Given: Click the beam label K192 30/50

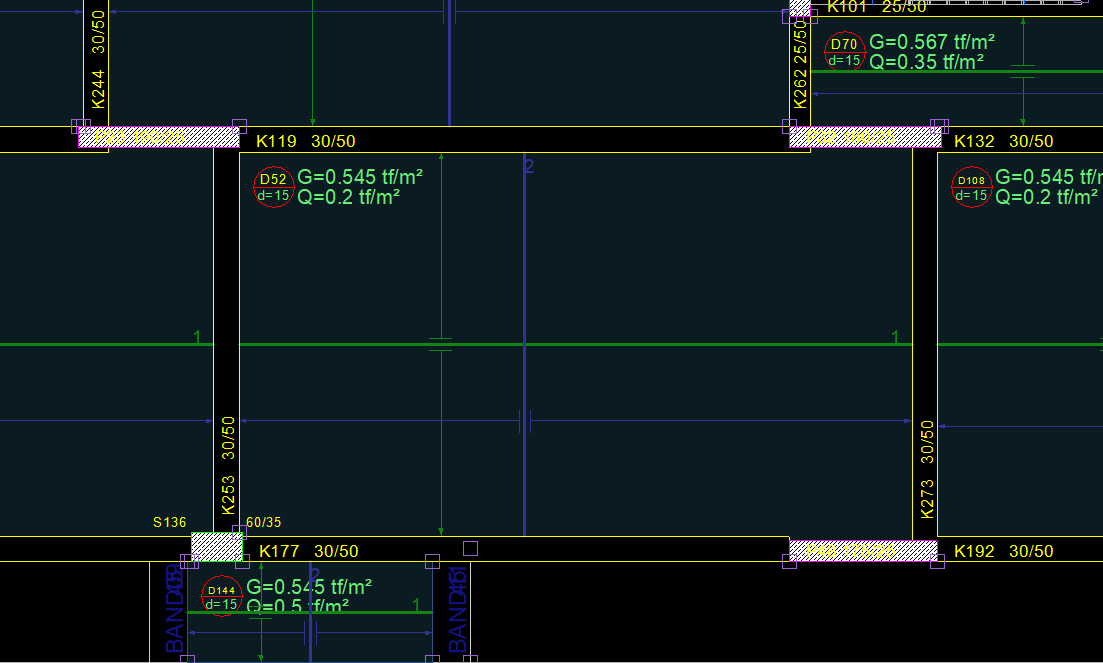Looking at the screenshot, I should [x=1003, y=551].
